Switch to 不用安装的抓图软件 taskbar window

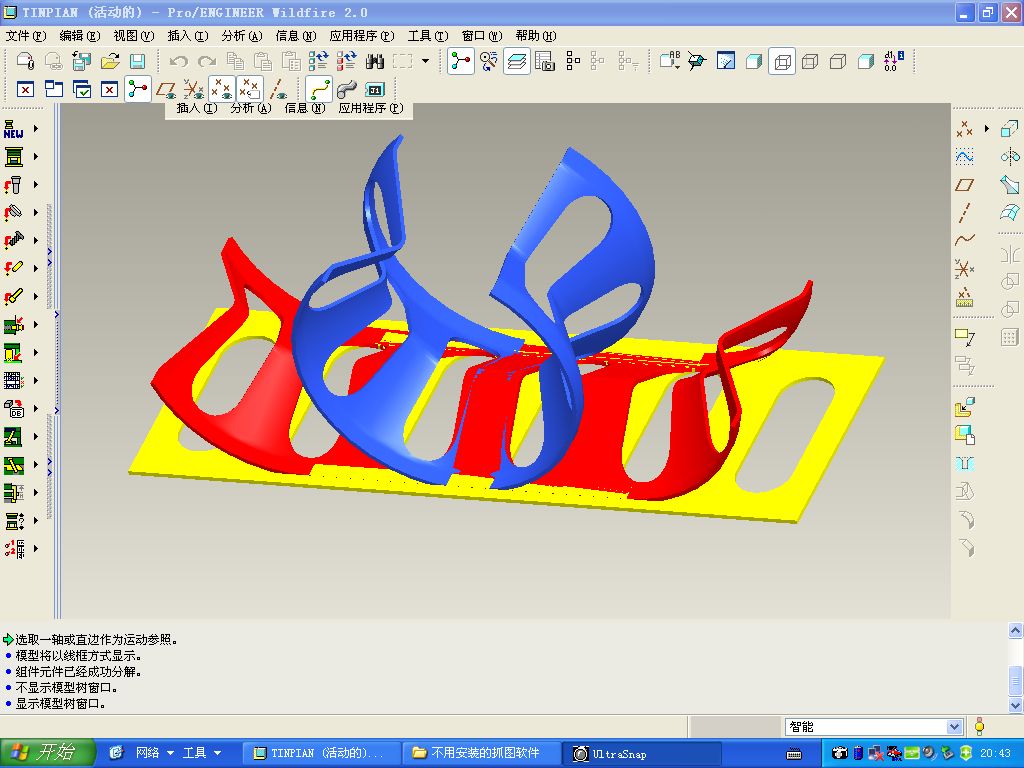tap(480, 753)
